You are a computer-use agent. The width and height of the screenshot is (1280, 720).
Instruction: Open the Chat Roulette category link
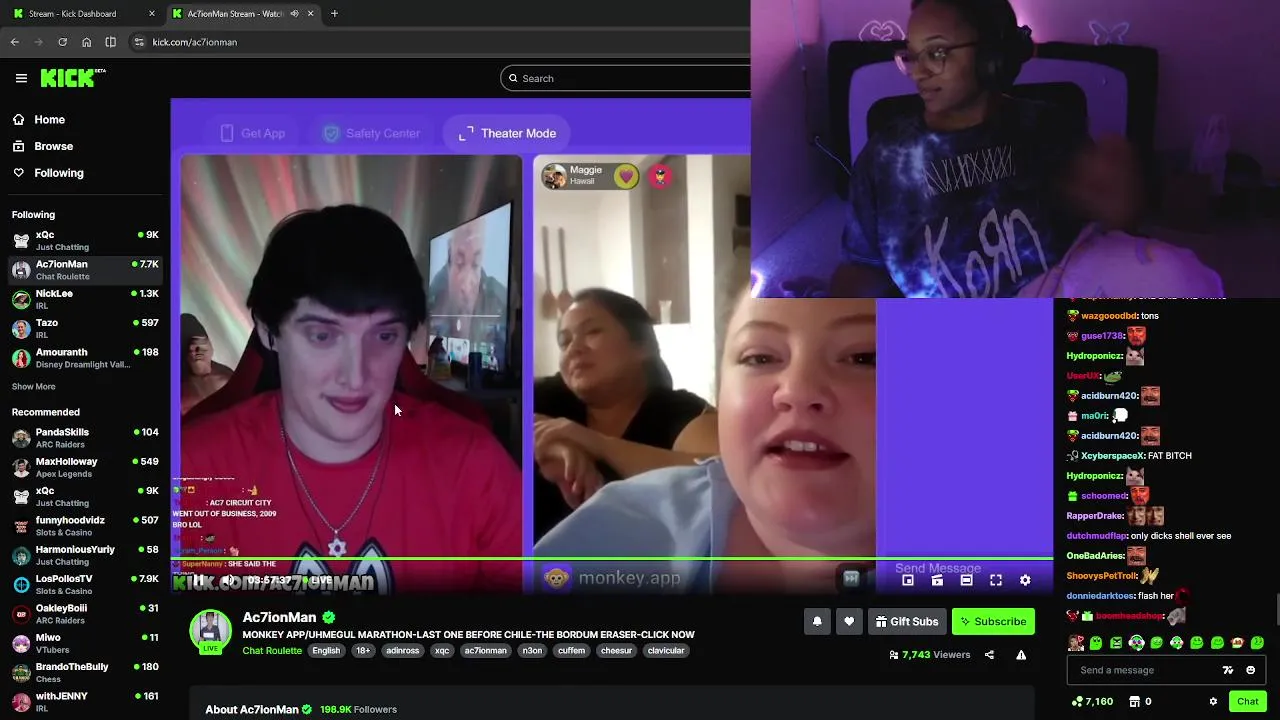click(x=272, y=651)
